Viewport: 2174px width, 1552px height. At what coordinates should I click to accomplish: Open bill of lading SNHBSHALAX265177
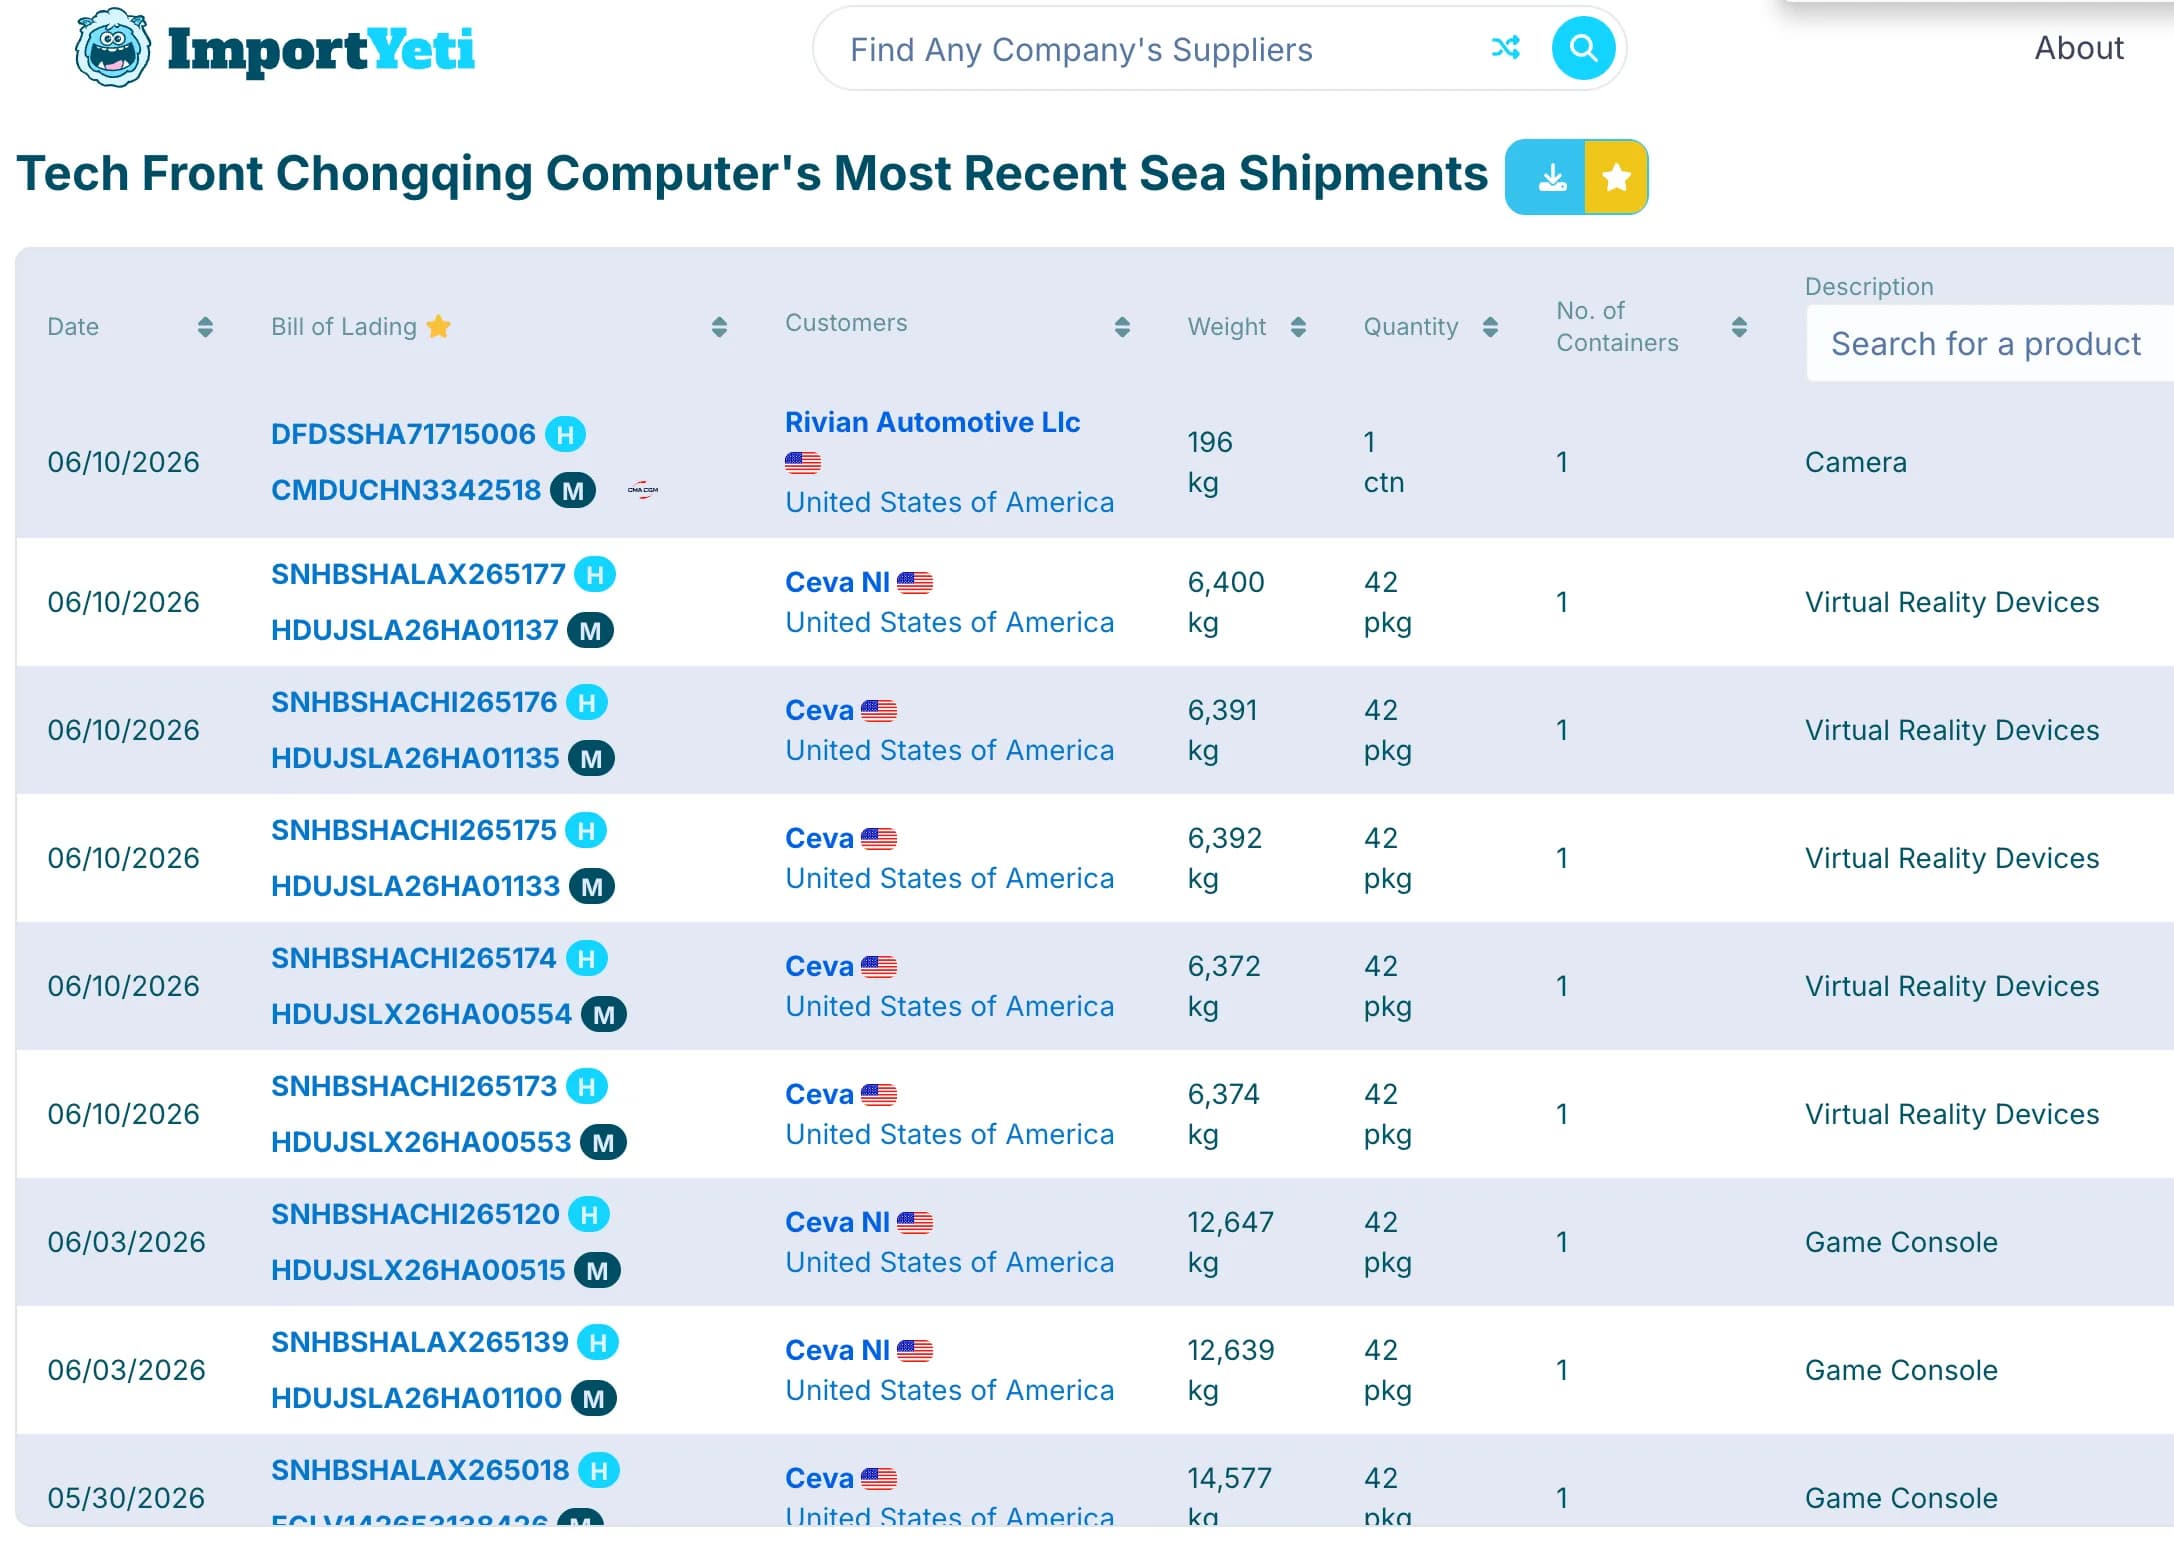(x=418, y=574)
